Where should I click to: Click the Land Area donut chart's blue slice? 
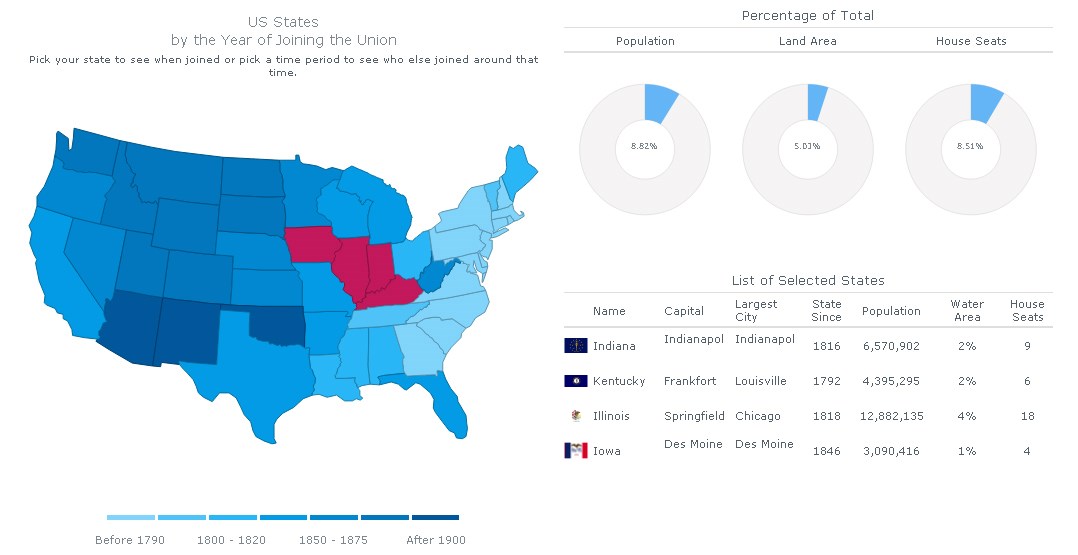[x=818, y=100]
